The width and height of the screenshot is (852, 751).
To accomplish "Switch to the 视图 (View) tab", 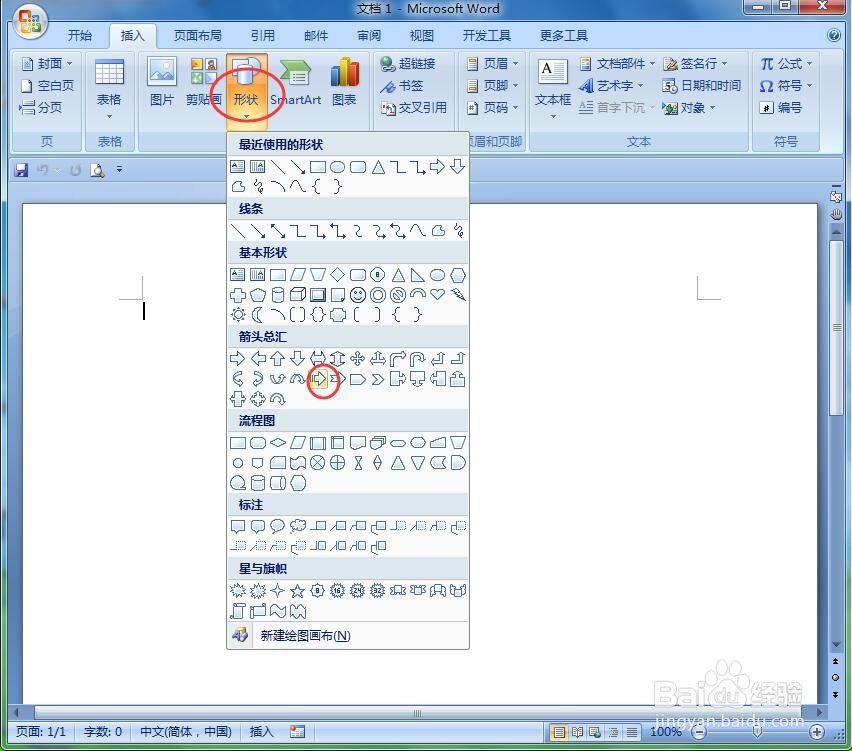I will pyautogui.click(x=422, y=36).
